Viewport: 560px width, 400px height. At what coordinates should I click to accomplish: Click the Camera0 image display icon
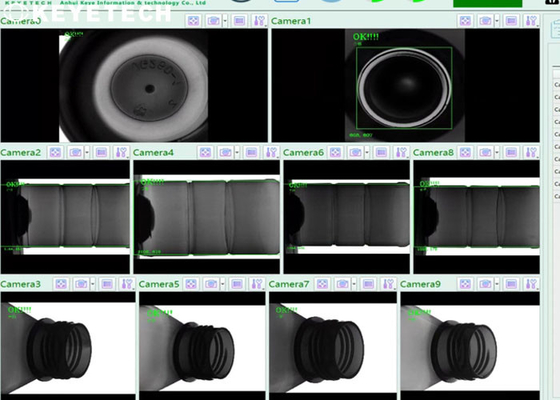(239, 21)
